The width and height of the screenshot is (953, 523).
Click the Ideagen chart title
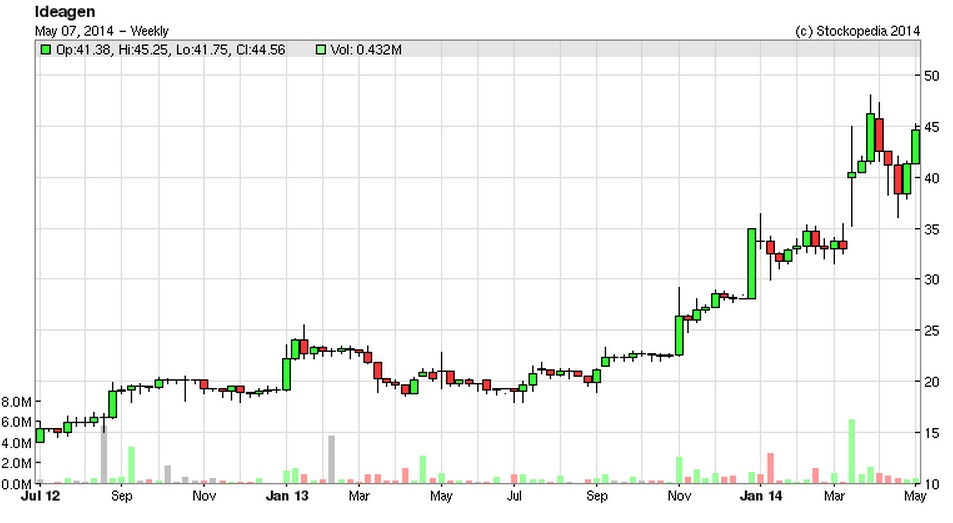(64, 12)
